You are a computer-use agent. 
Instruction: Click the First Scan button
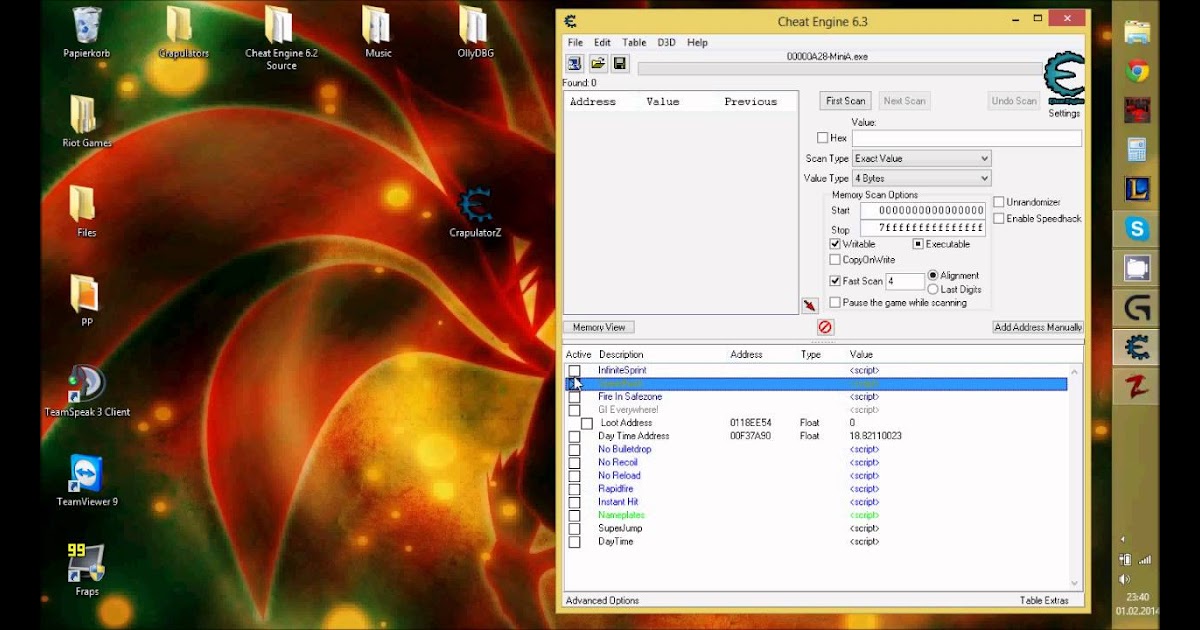(x=846, y=101)
